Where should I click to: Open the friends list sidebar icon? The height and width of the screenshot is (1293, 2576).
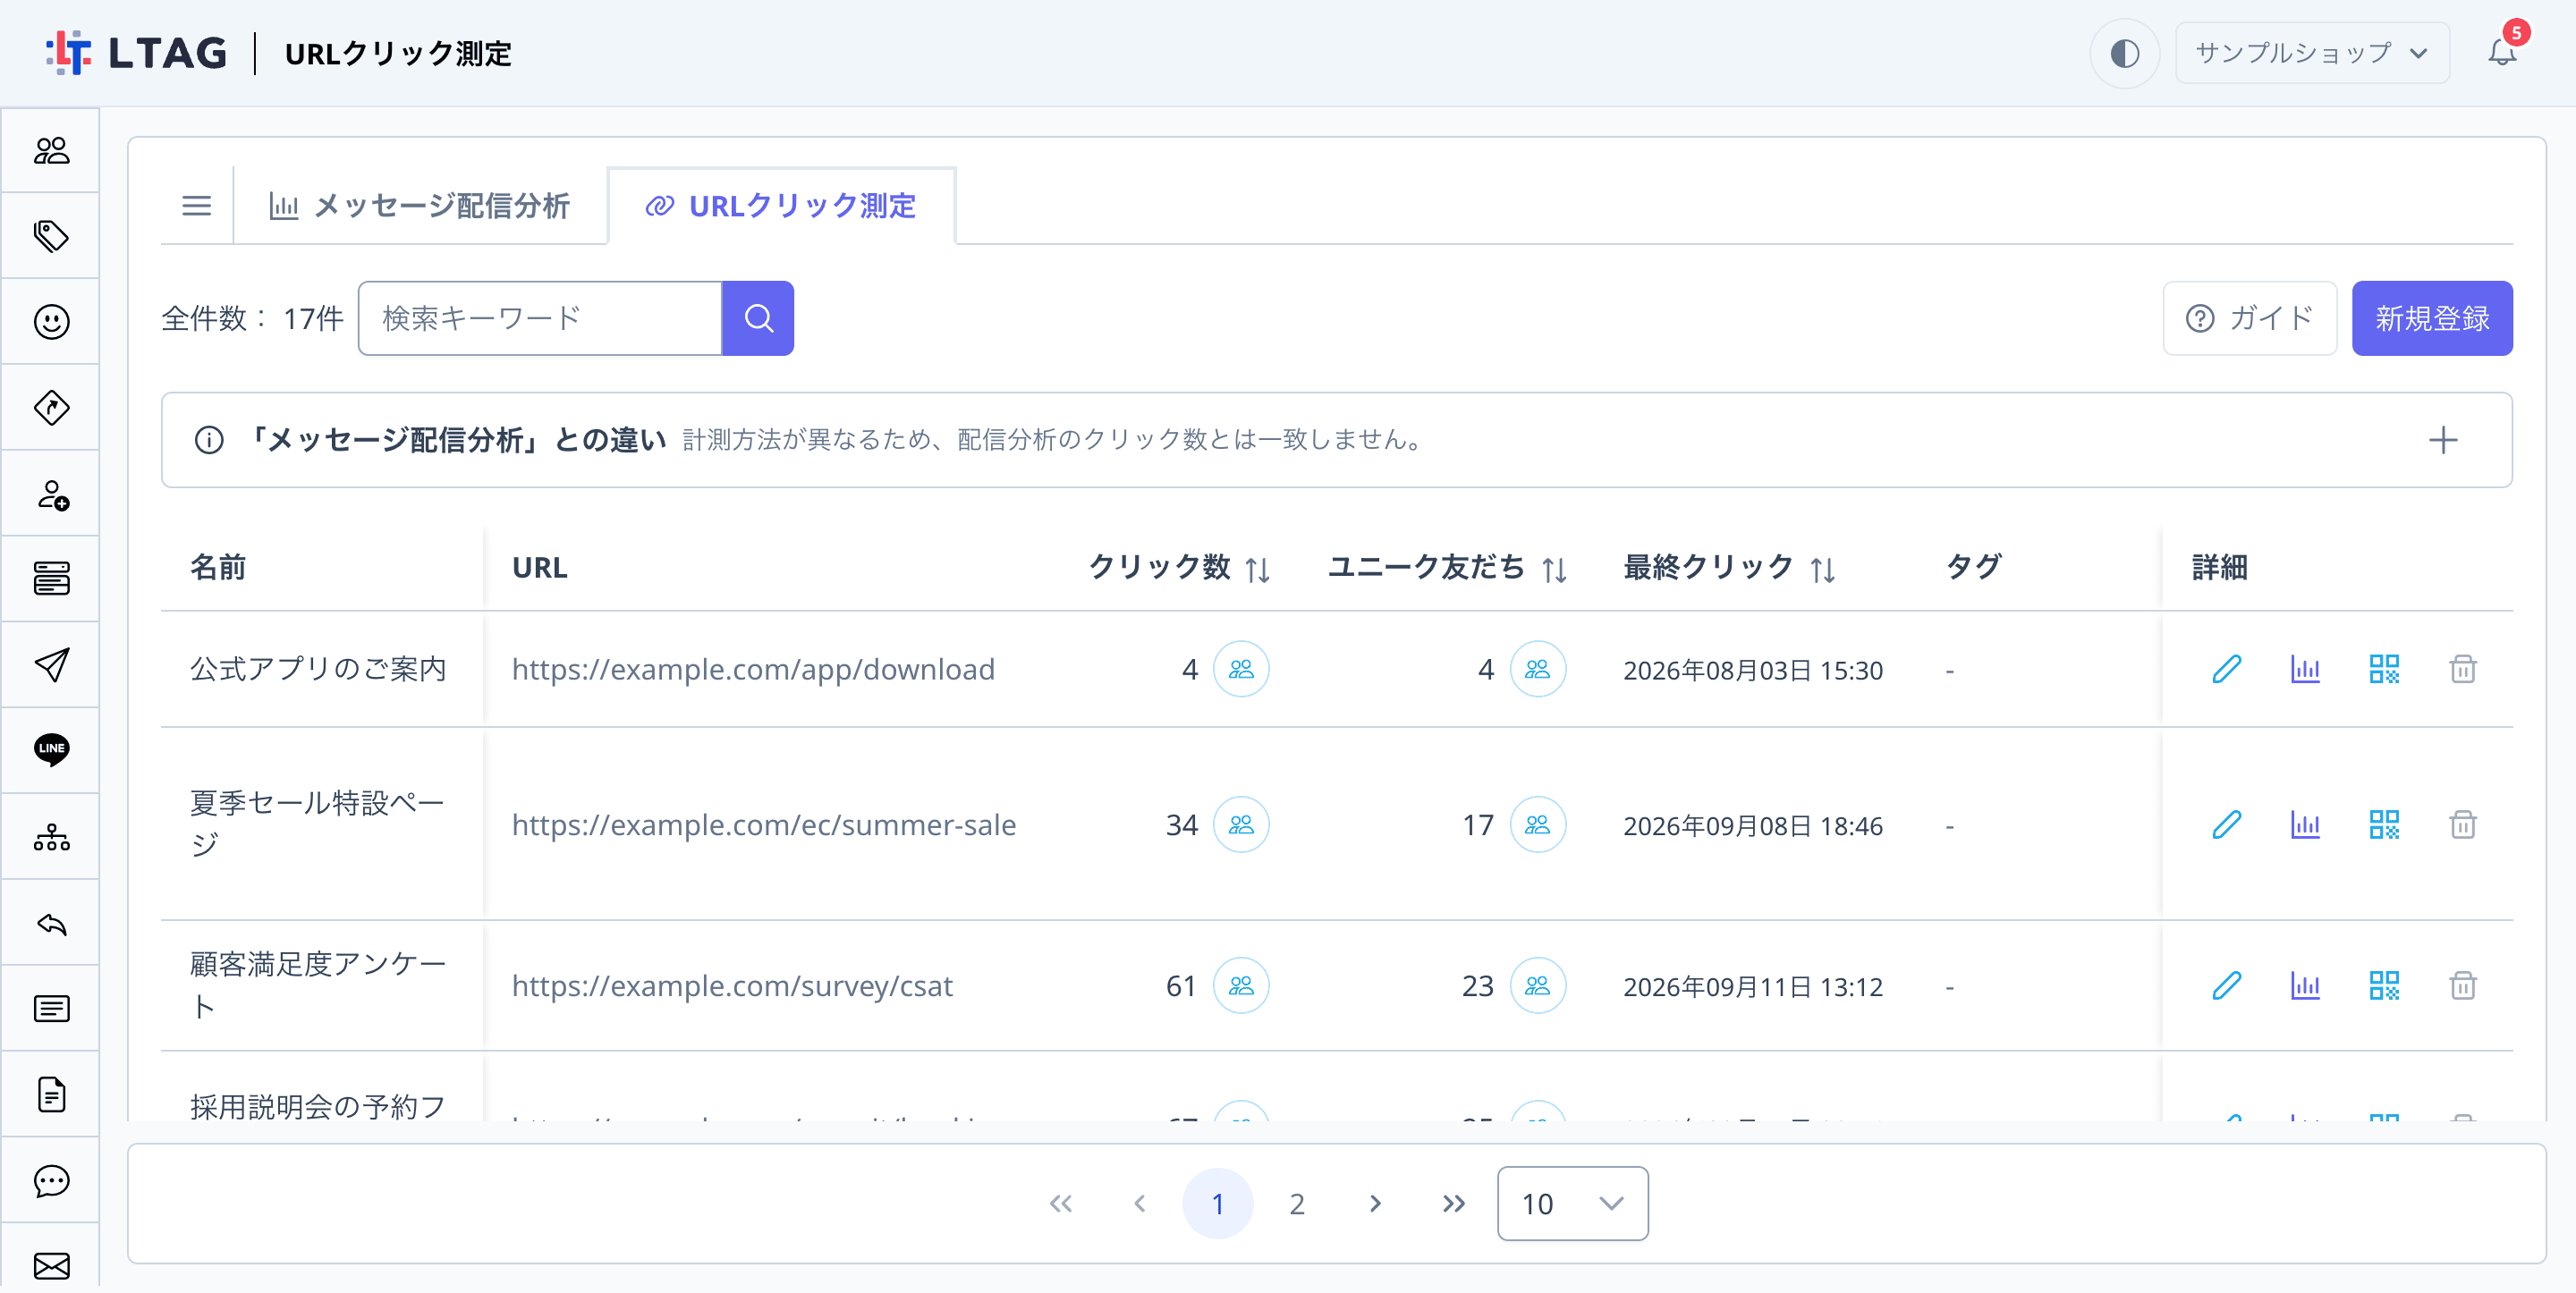click(51, 150)
